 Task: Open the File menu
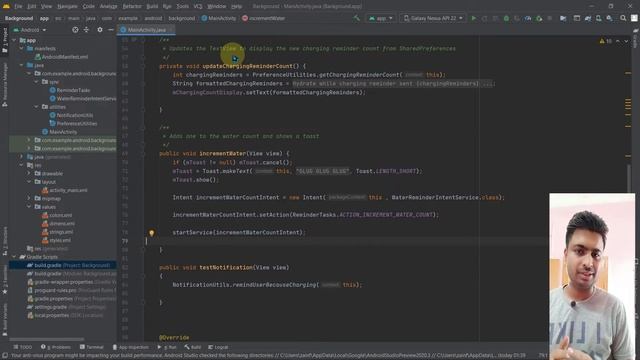(18, 6)
